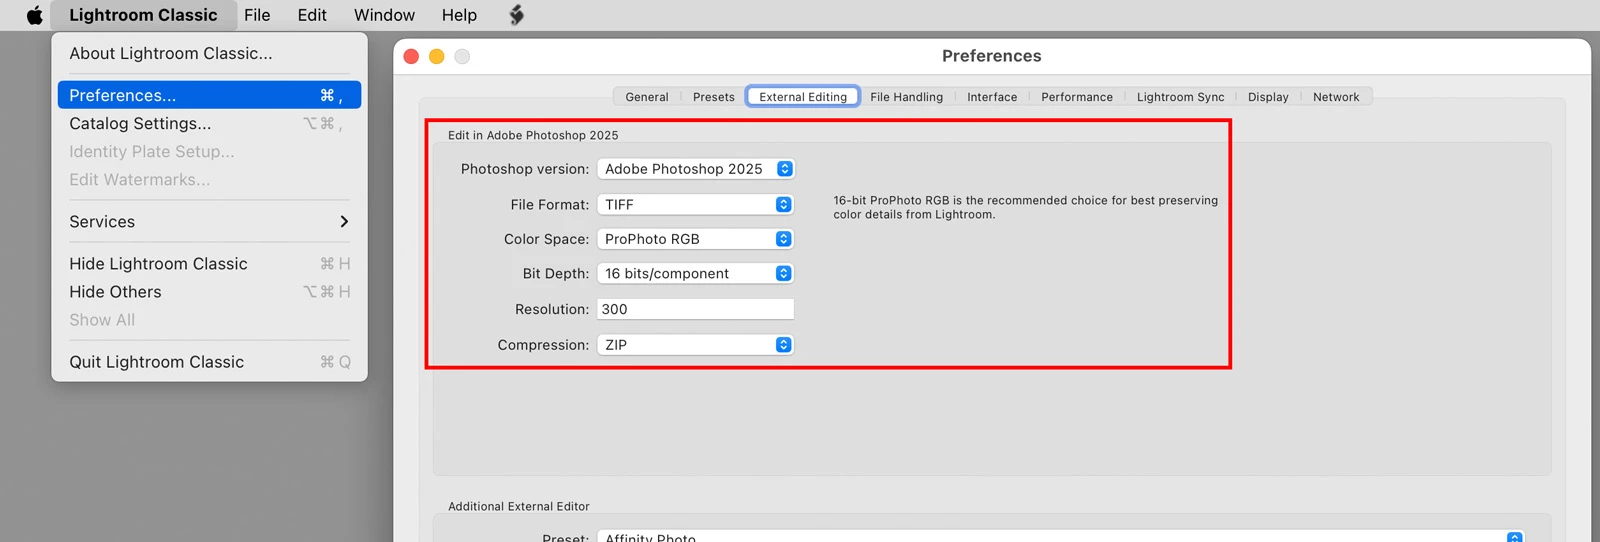Choose Hide Lightroom Classic
This screenshot has width=1600, height=542.
click(x=209, y=264)
